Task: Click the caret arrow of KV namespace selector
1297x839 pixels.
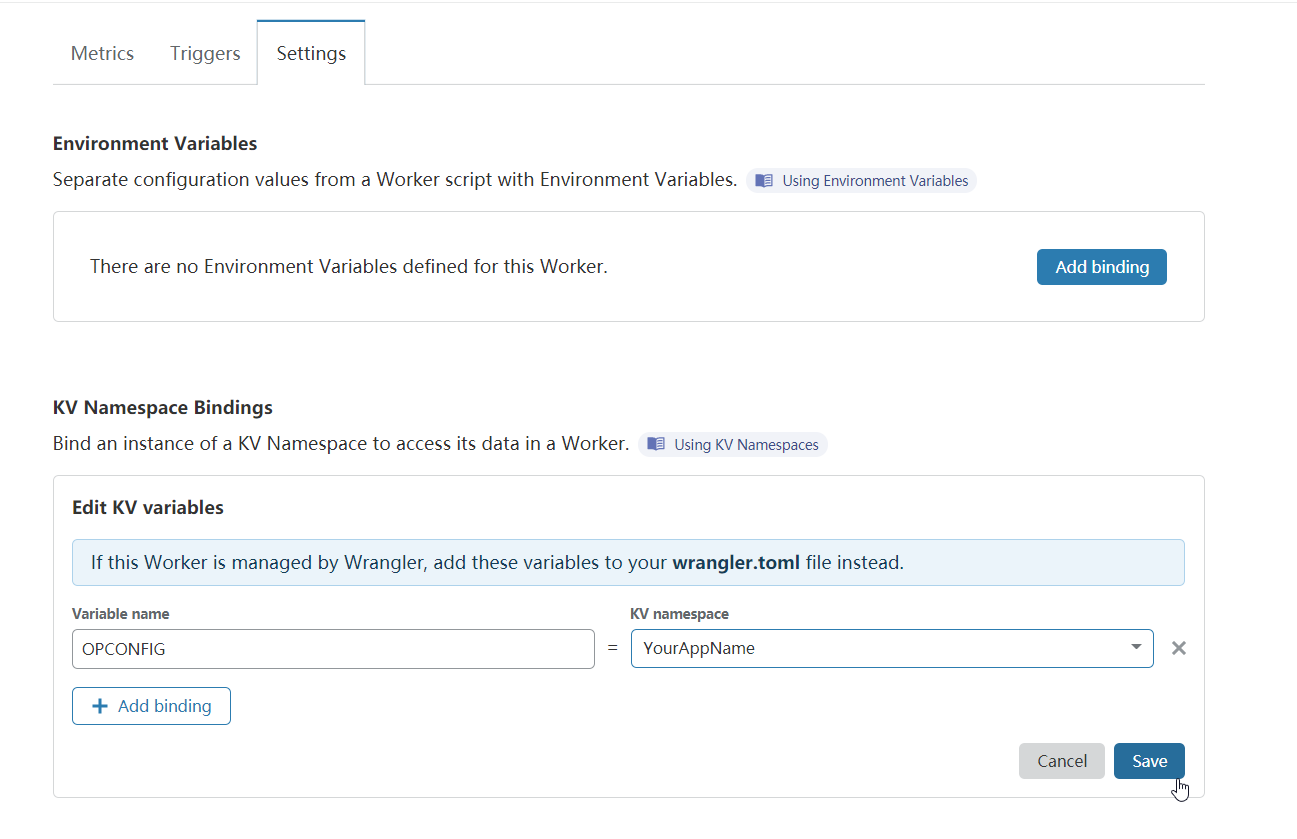Action: tap(1136, 648)
